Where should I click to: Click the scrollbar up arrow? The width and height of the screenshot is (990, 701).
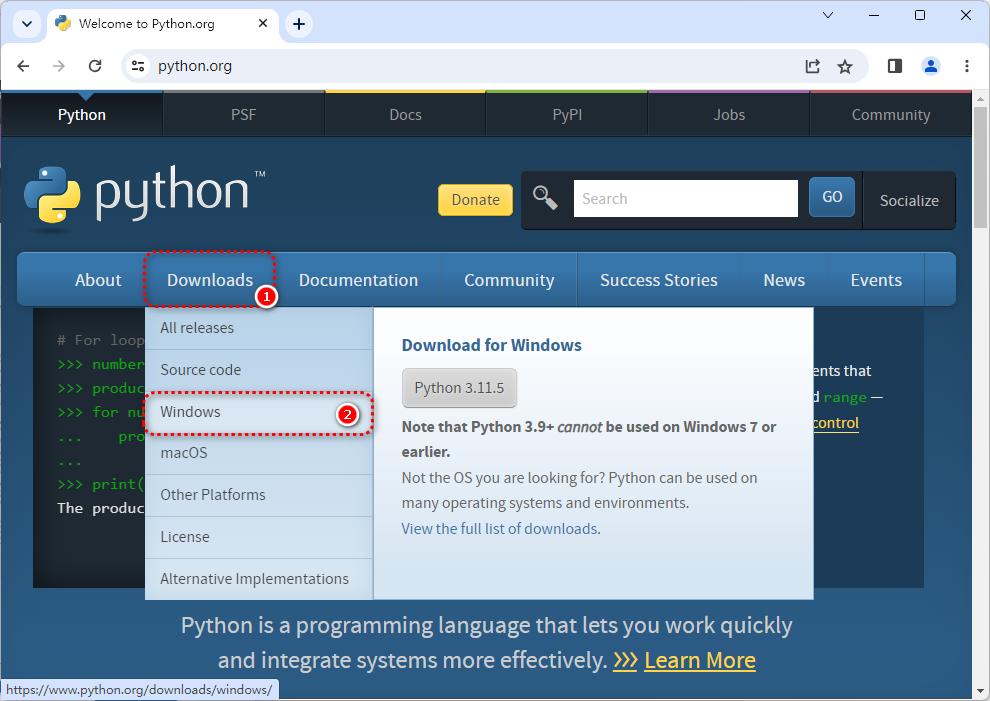click(981, 99)
